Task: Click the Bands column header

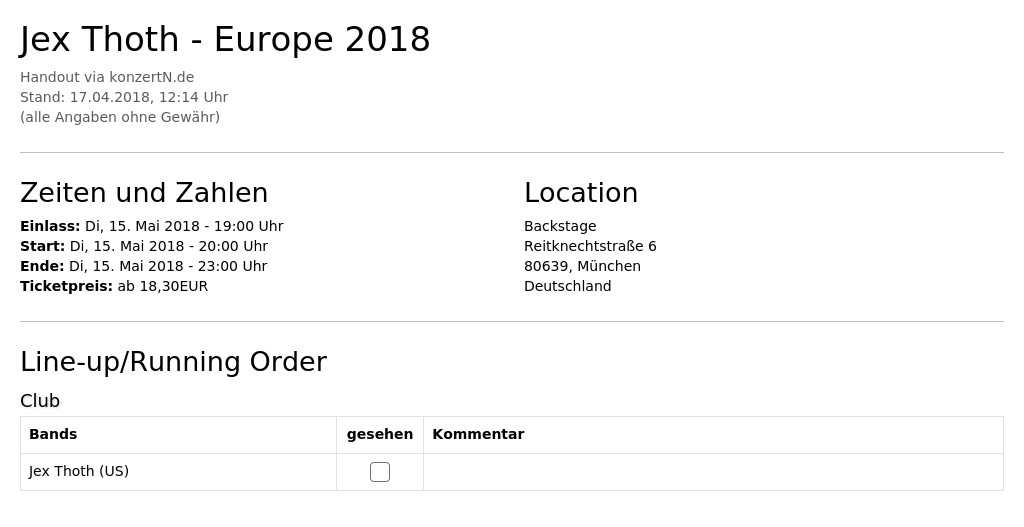Action: tap(53, 434)
